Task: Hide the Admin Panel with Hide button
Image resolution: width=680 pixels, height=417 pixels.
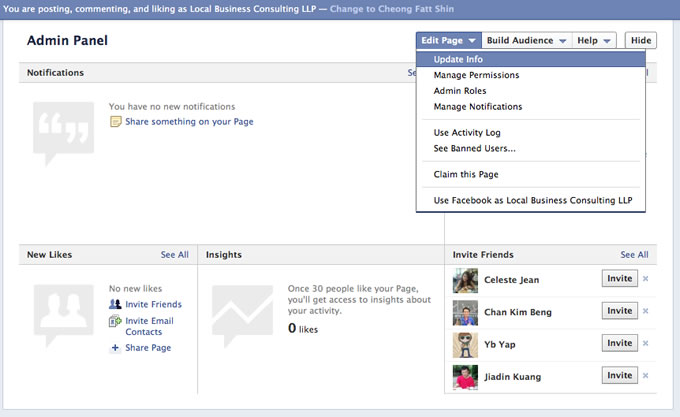Action: tap(641, 40)
